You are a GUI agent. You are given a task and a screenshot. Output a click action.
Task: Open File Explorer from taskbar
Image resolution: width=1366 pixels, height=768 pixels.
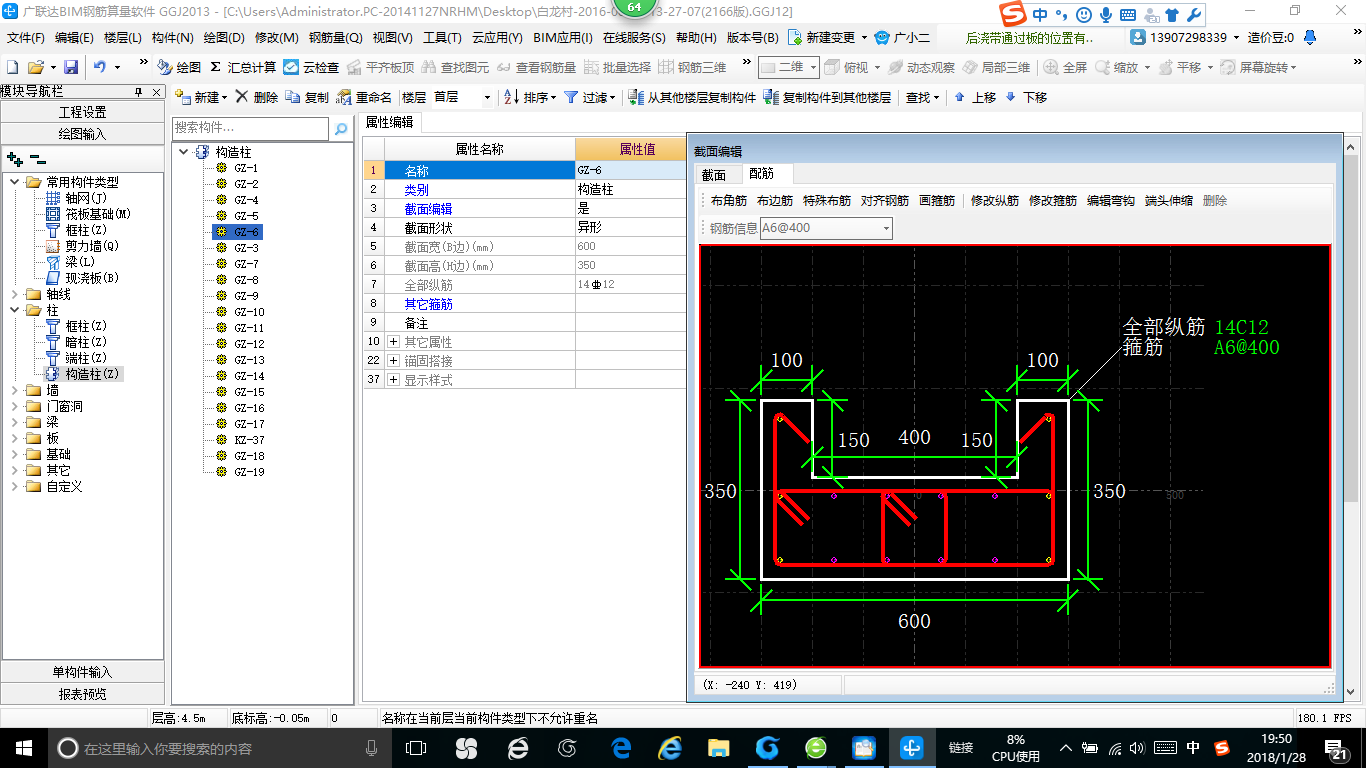click(x=718, y=747)
